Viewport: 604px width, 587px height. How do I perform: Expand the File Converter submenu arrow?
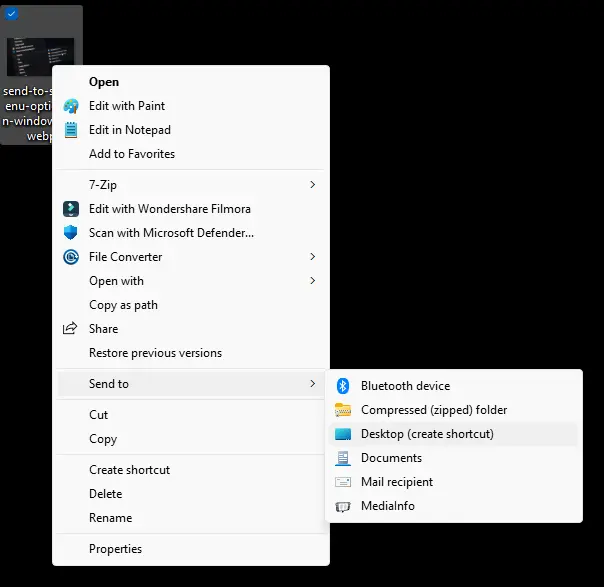(312, 257)
